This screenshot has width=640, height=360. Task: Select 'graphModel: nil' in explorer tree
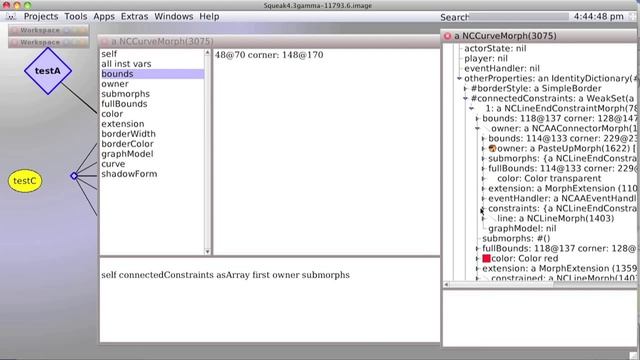[x=522, y=229]
